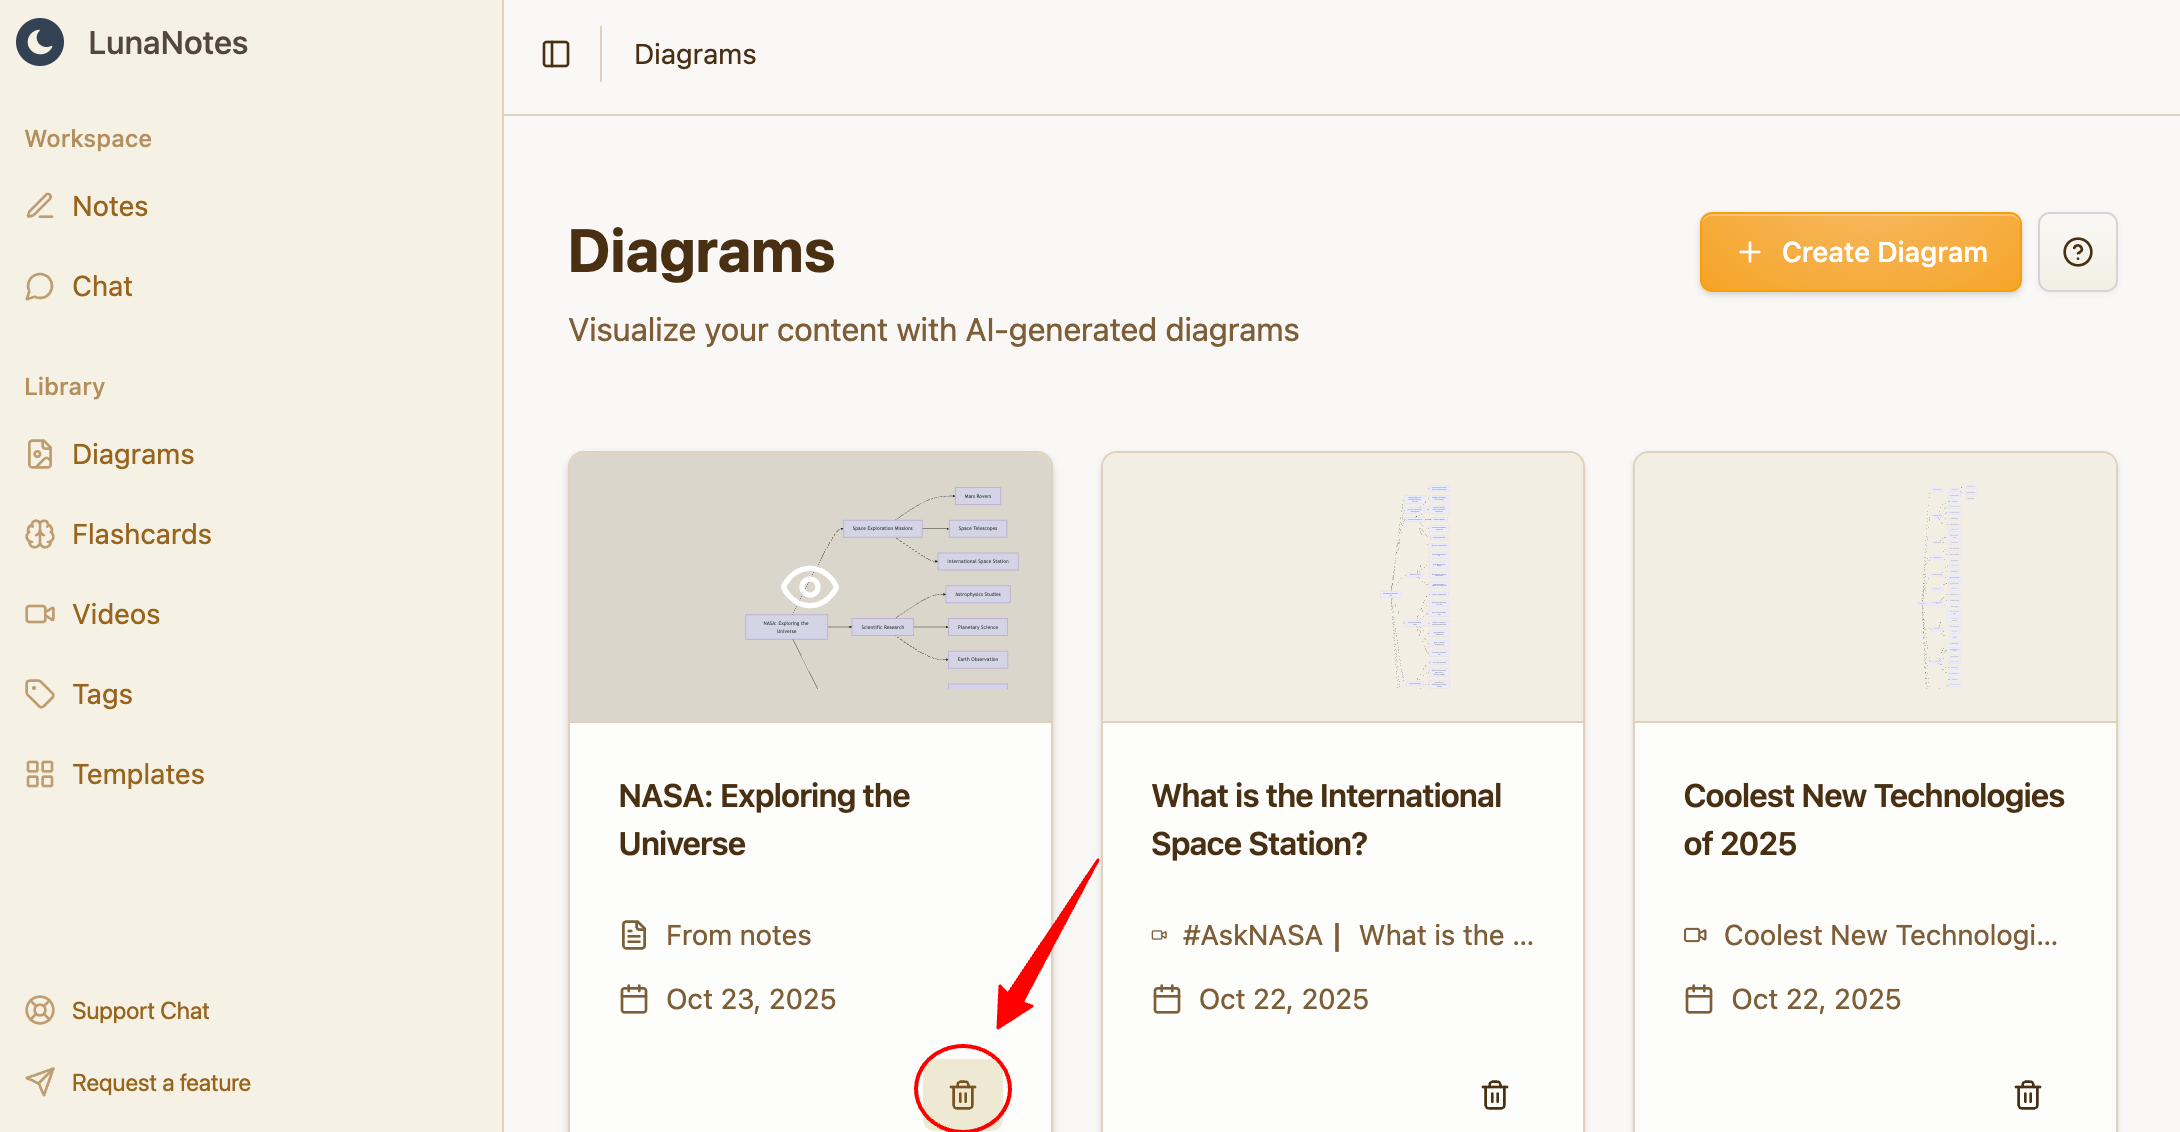Delete the International Space Station diagram

tap(1494, 1095)
